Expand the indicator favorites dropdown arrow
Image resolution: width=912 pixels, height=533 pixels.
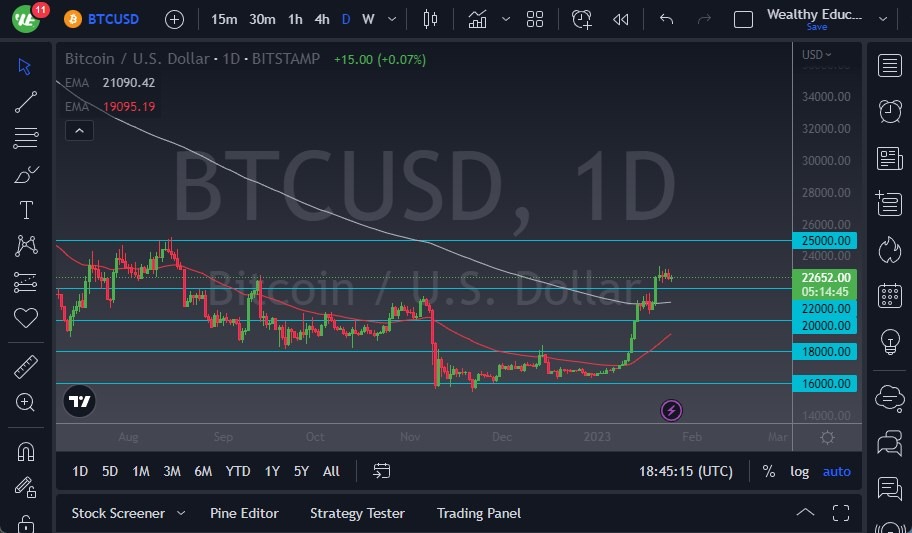click(x=506, y=19)
